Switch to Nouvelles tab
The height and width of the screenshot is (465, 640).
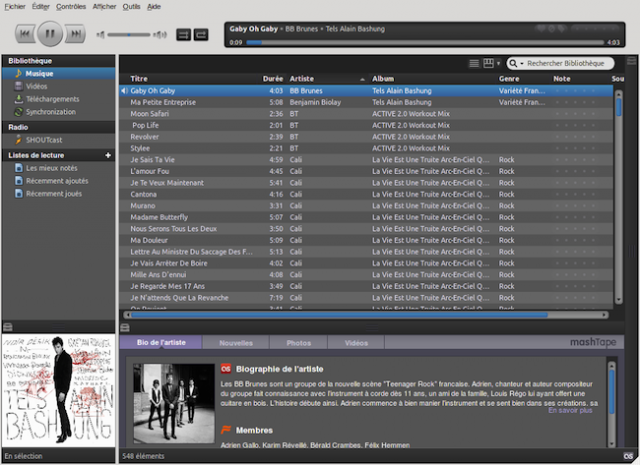[236, 343]
